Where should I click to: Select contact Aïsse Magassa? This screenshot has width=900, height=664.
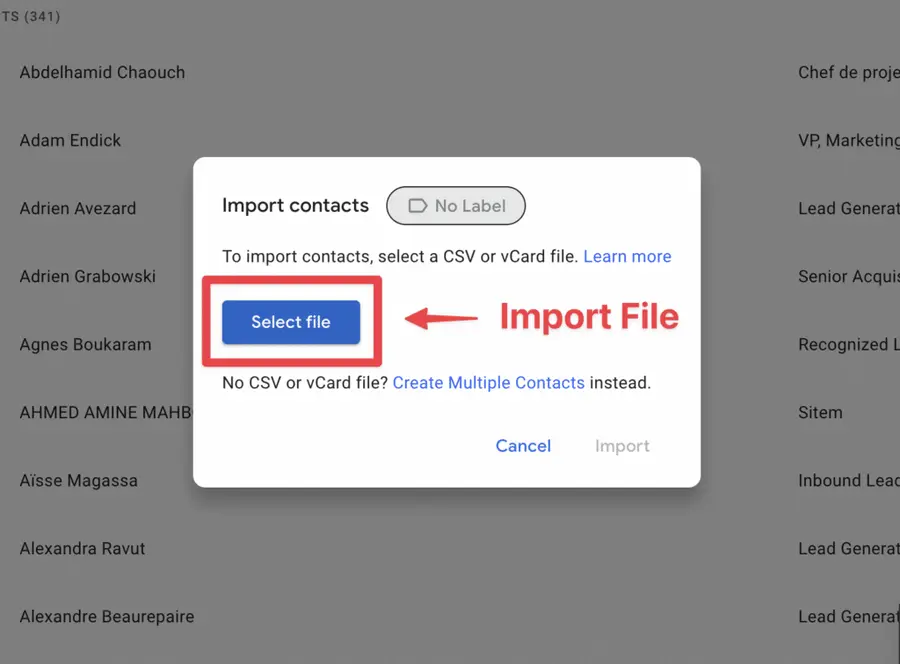(78, 480)
